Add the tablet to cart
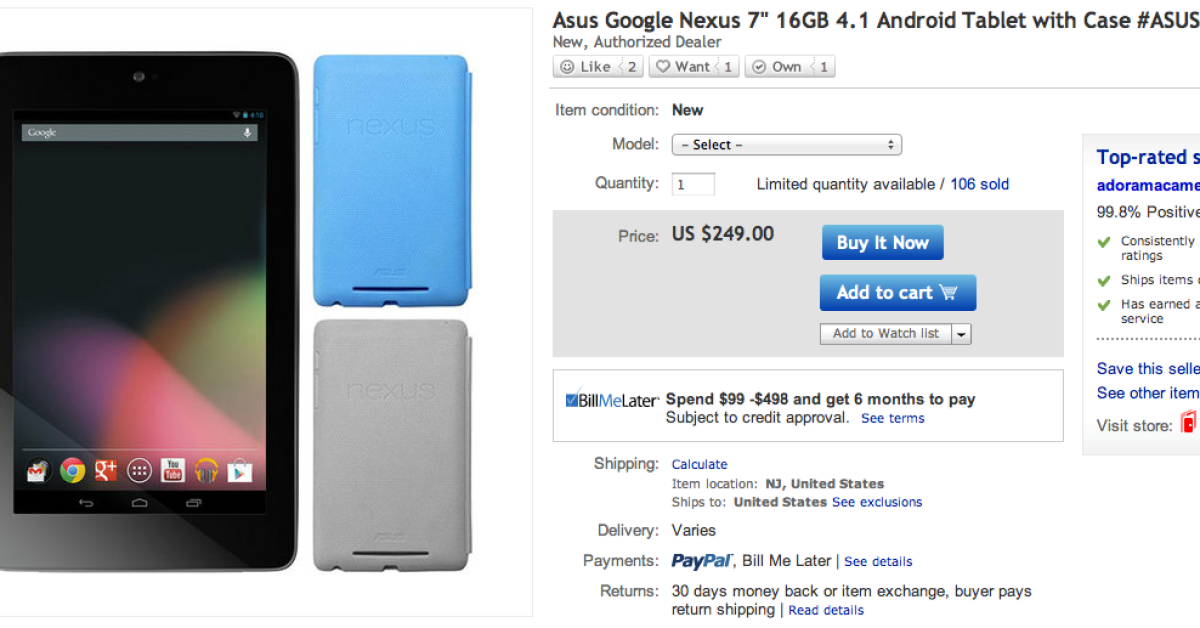The width and height of the screenshot is (1200, 628). tap(897, 293)
